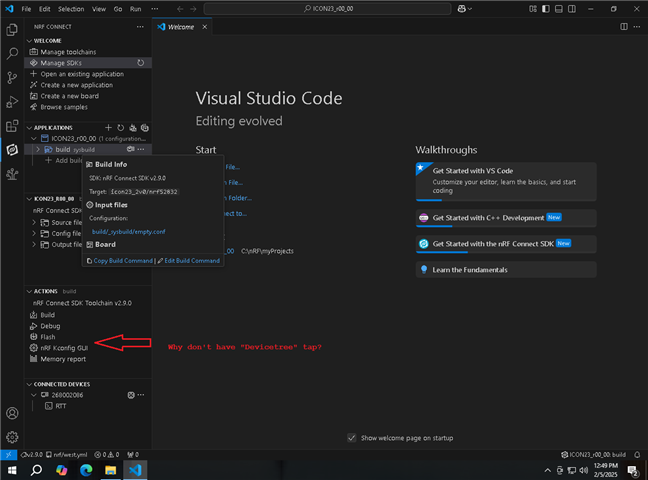Click the build all icon in Applications header
The height and width of the screenshot is (480, 648).
point(132,127)
